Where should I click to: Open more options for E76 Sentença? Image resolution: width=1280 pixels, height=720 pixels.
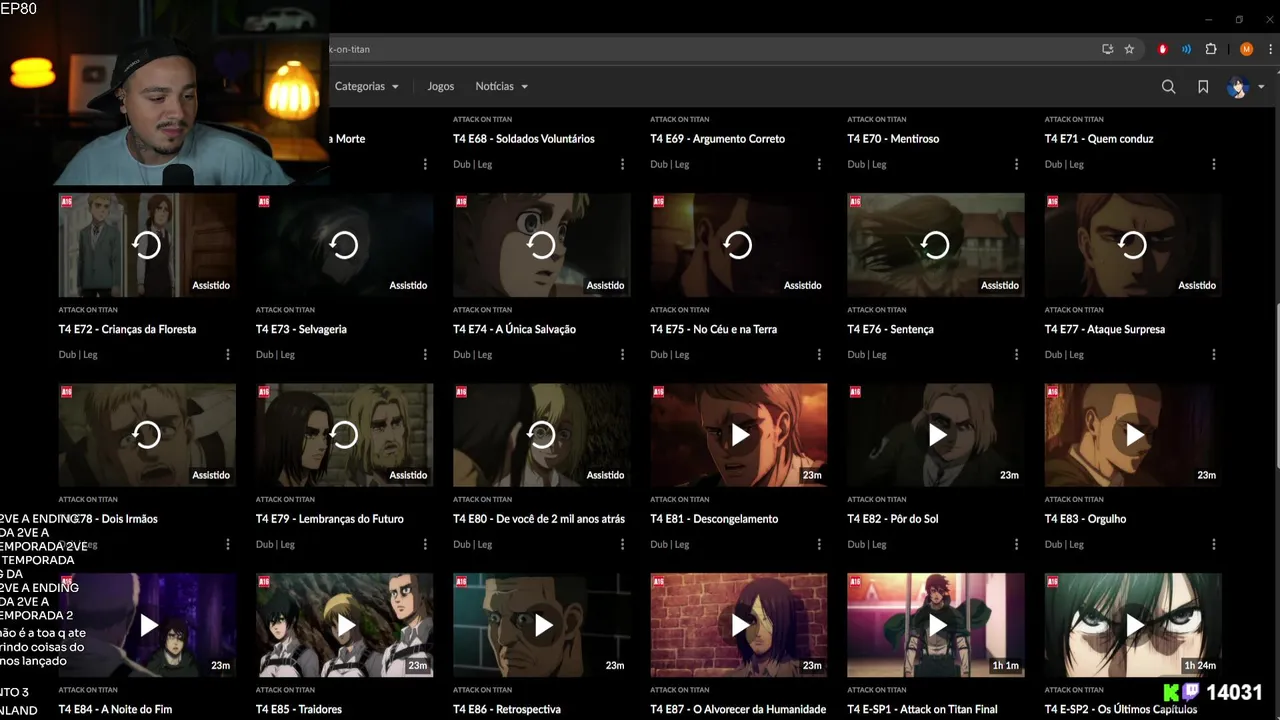(x=1016, y=354)
